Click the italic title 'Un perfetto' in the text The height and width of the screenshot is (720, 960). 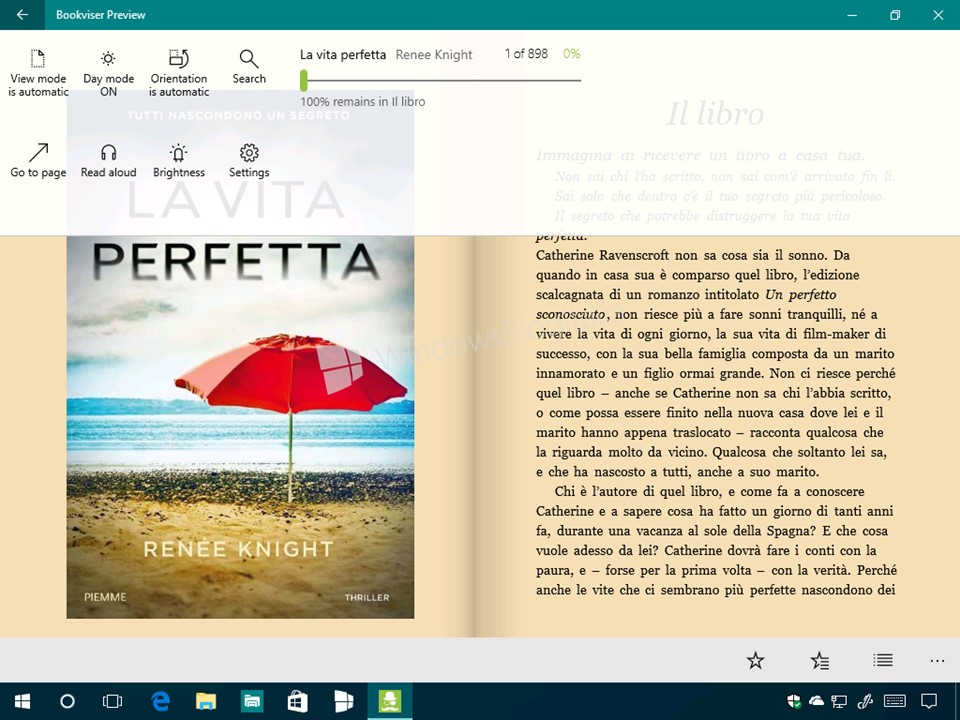click(x=801, y=294)
